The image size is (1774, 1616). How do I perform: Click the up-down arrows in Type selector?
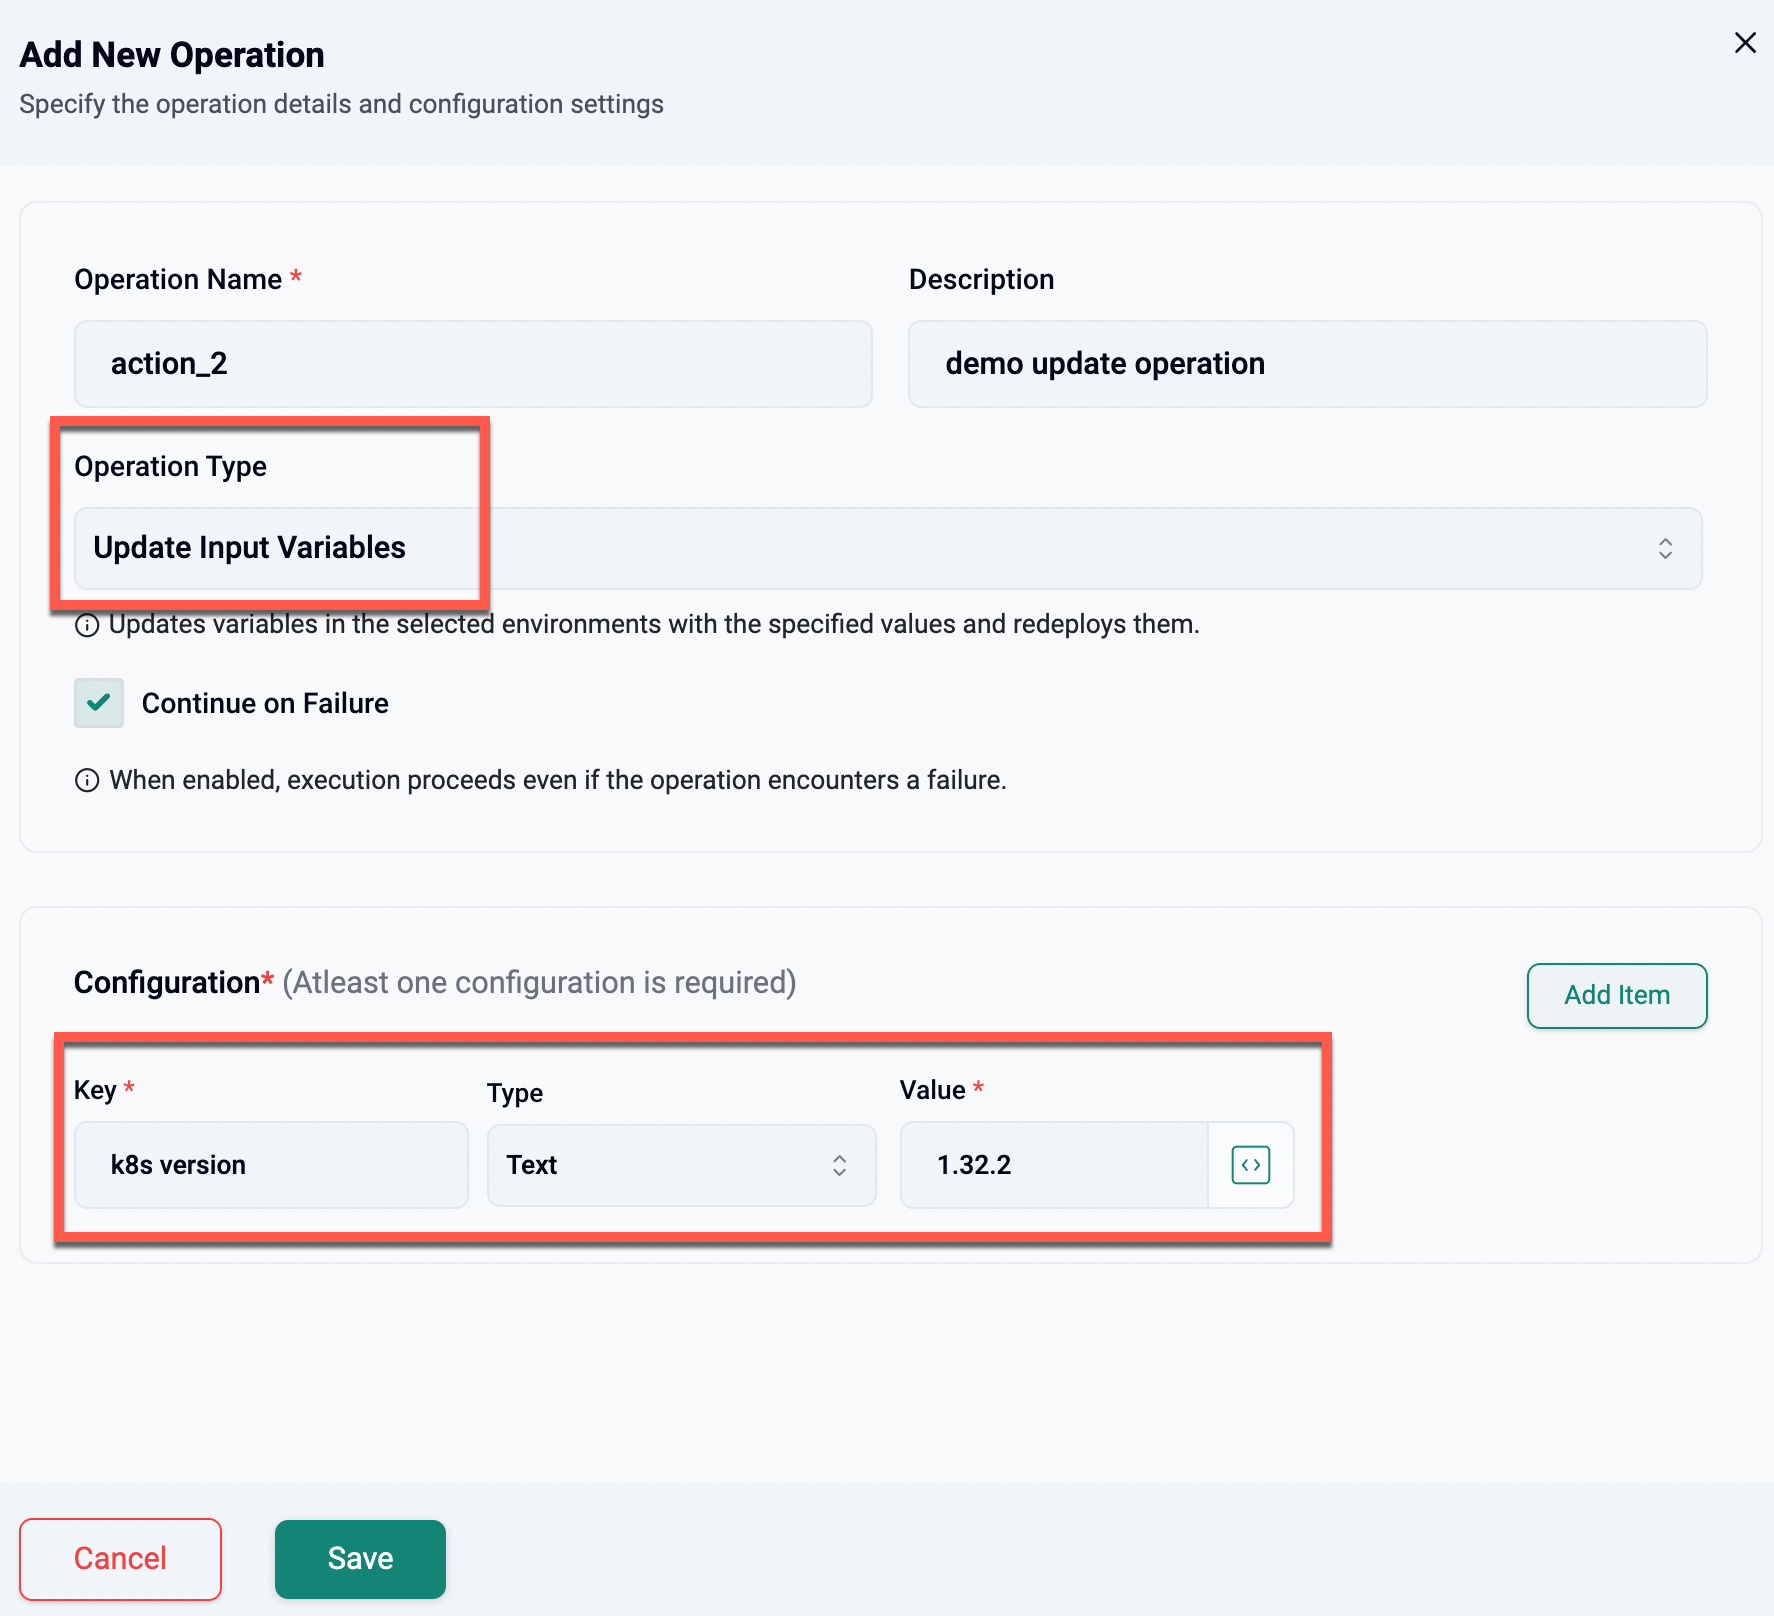coord(839,1165)
